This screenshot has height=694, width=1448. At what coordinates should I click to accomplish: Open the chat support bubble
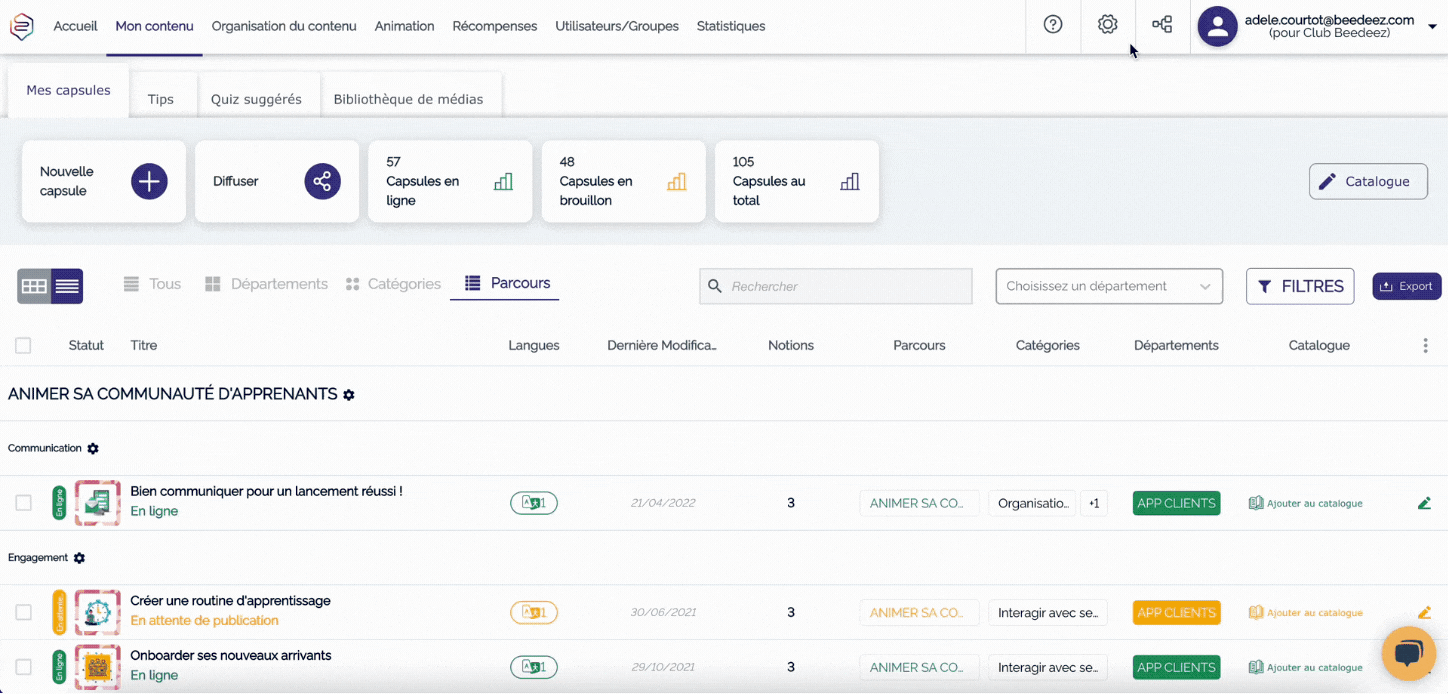pos(1408,654)
